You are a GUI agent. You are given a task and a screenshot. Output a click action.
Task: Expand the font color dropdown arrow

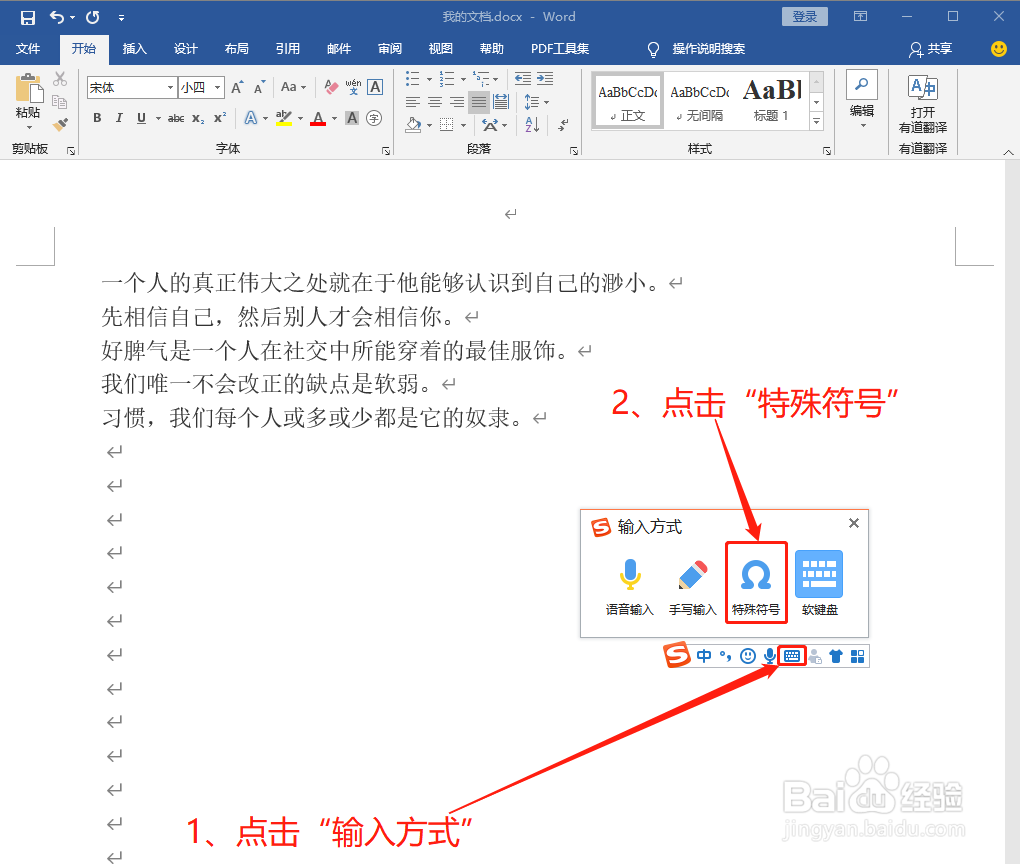point(334,120)
